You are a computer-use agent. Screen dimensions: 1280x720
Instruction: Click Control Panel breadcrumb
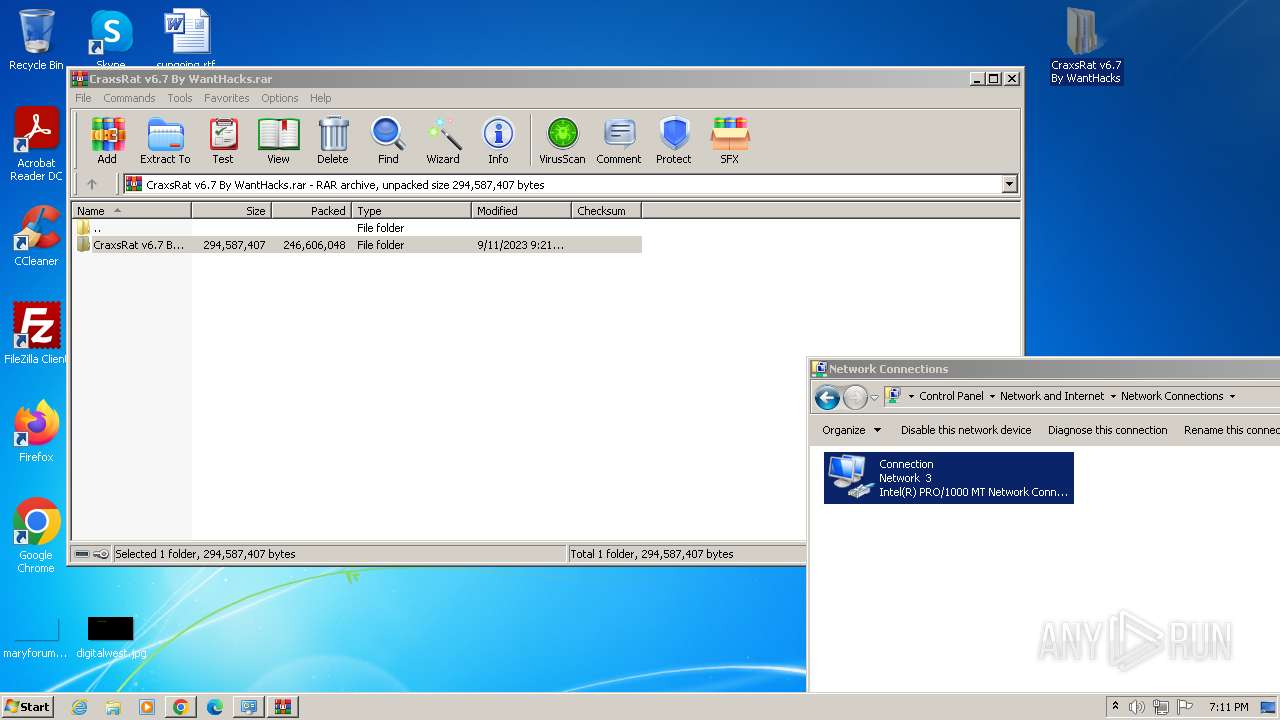pos(951,396)
